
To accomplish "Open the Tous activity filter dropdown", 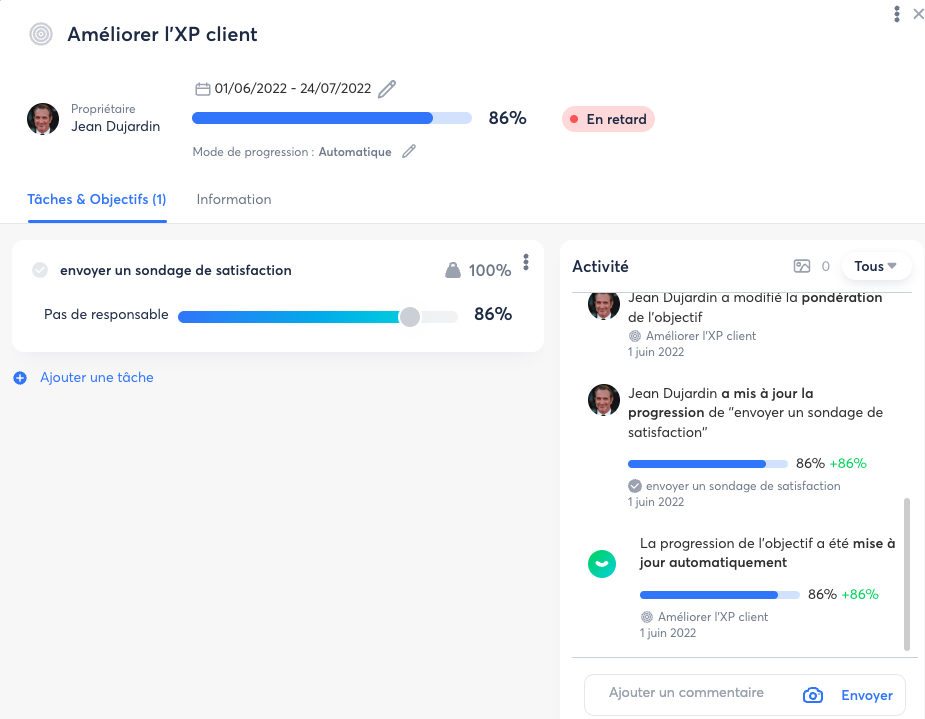I will [876, 266].
